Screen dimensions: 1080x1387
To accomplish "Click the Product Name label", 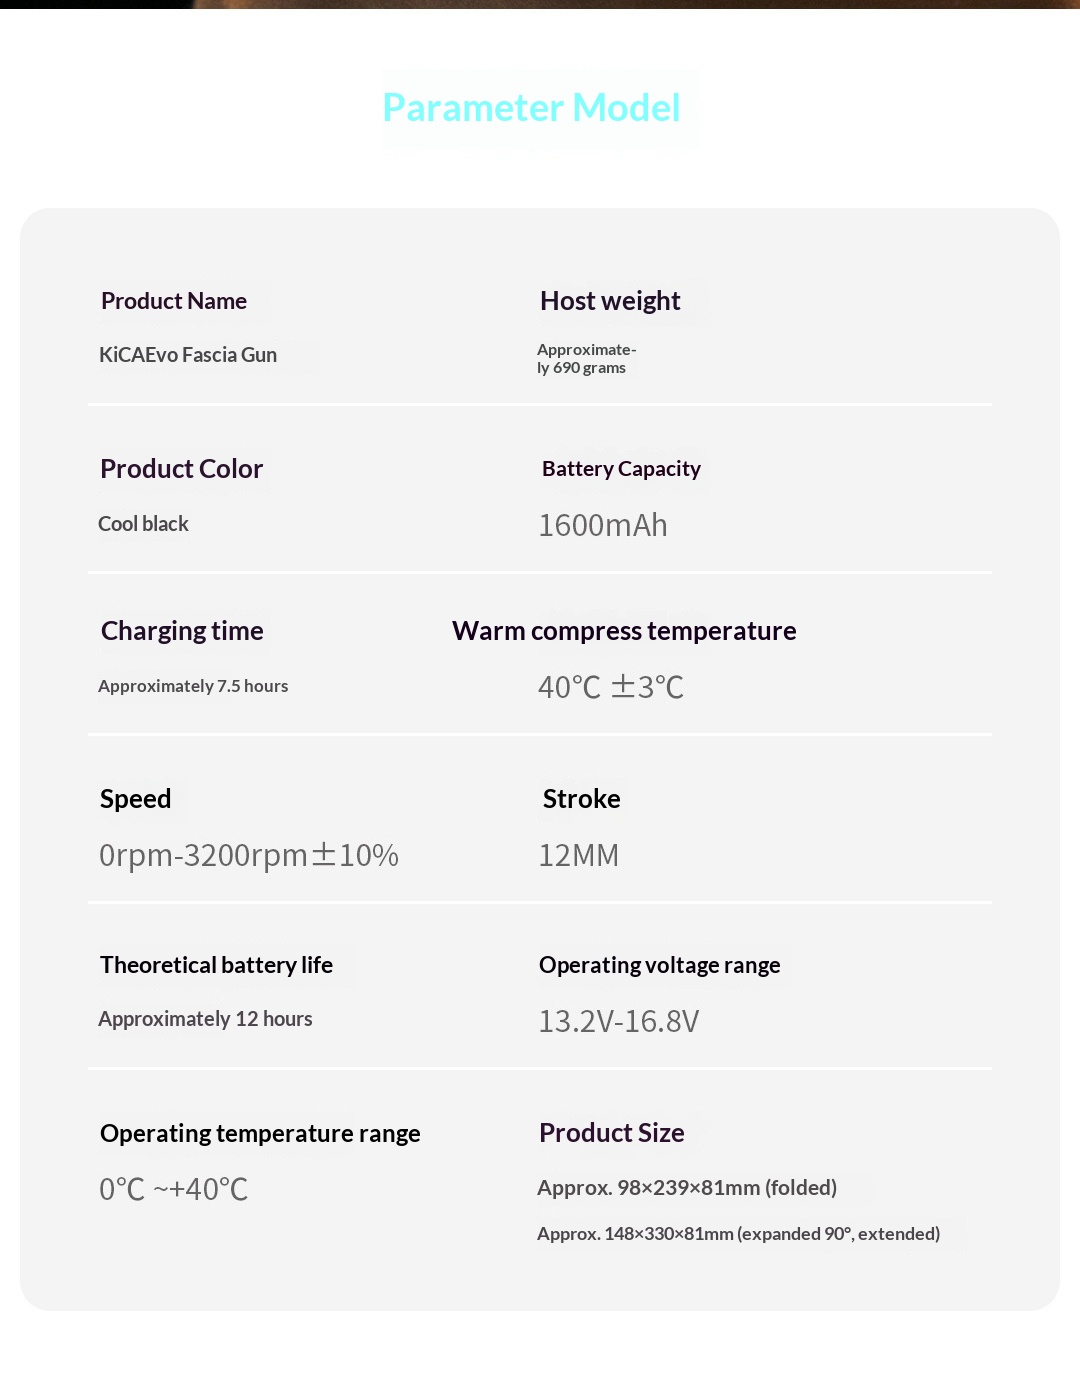I will [x=174, y=301].
